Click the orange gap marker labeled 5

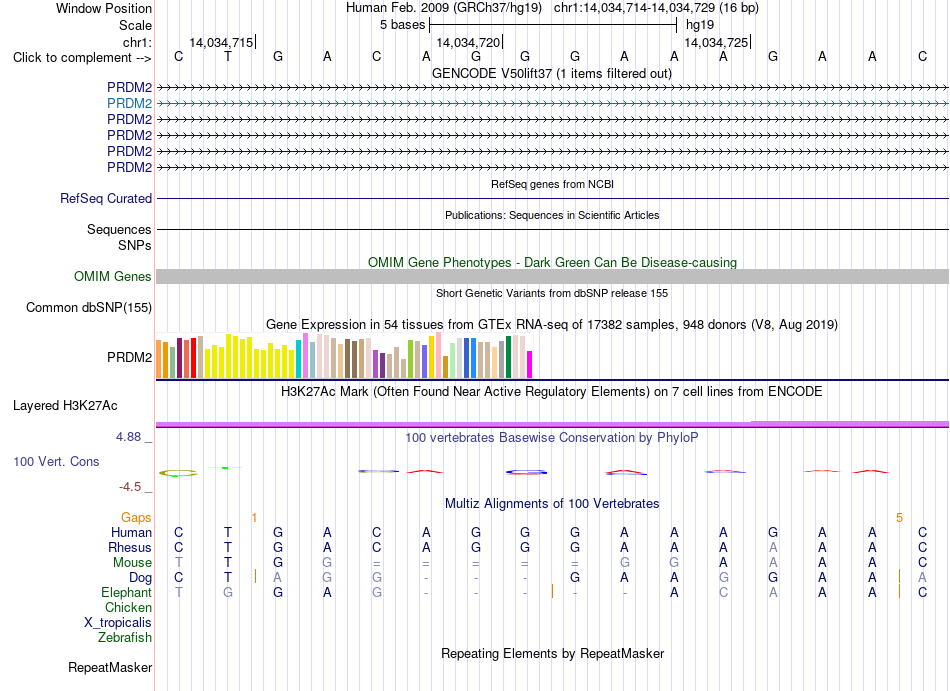(x=899, y=518)
